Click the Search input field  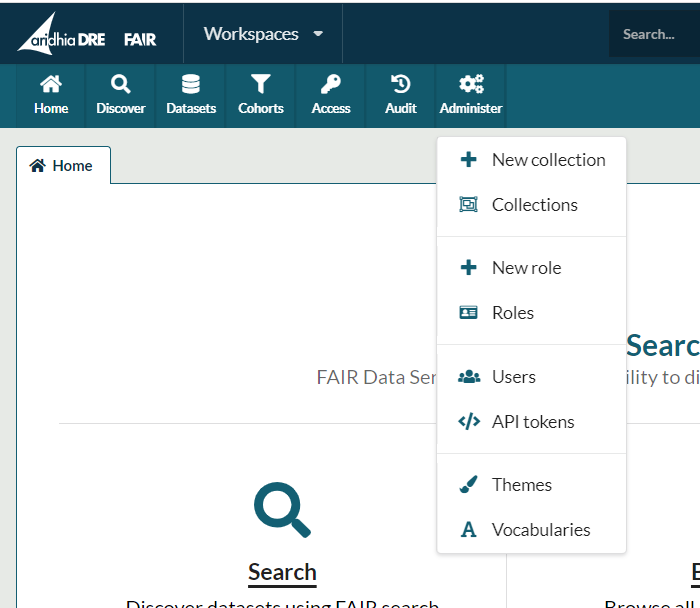click(x=655, y=34)
